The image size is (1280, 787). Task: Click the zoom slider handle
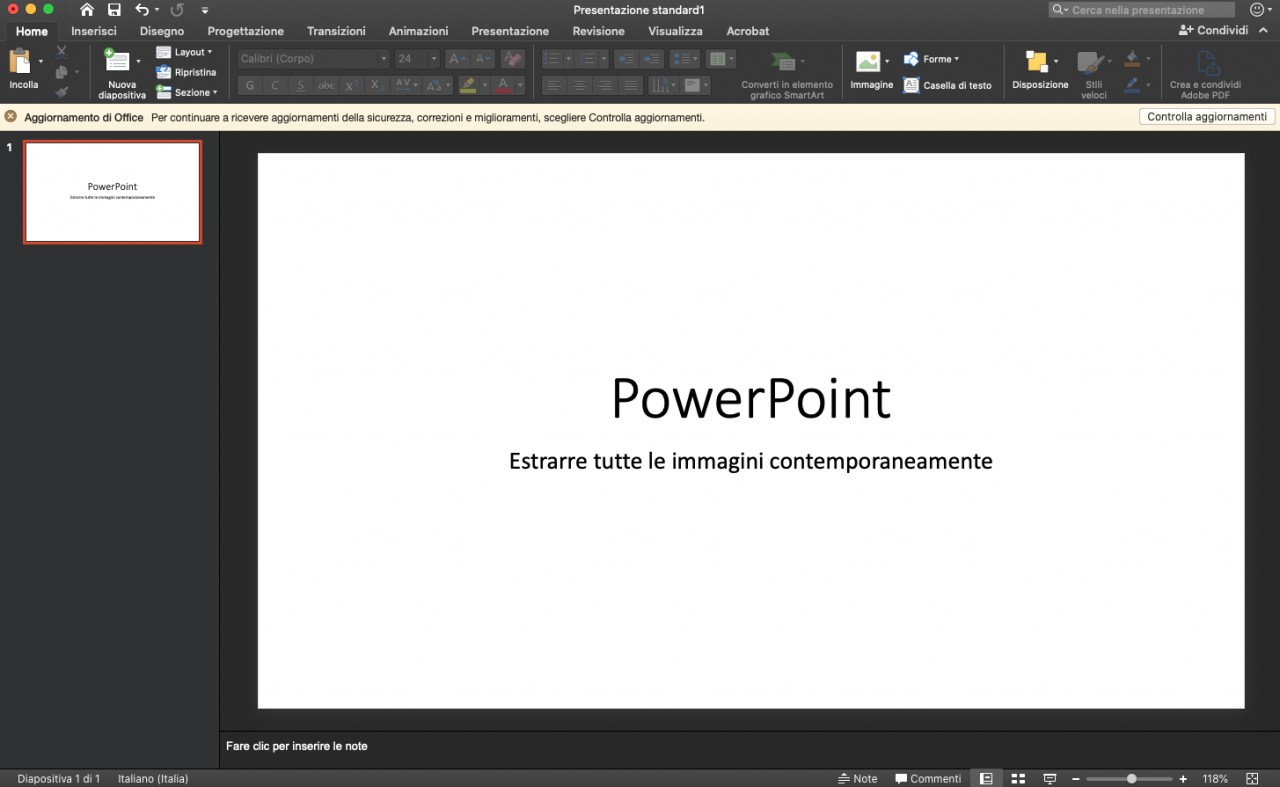tap(1131, 779)
